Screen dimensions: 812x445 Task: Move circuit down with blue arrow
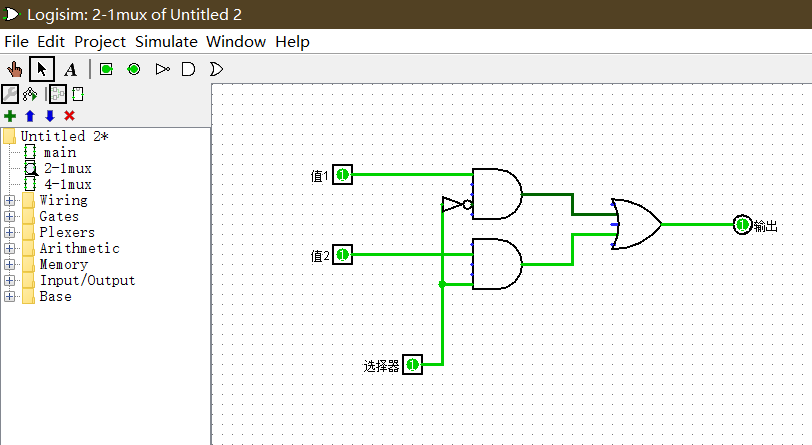50,116
